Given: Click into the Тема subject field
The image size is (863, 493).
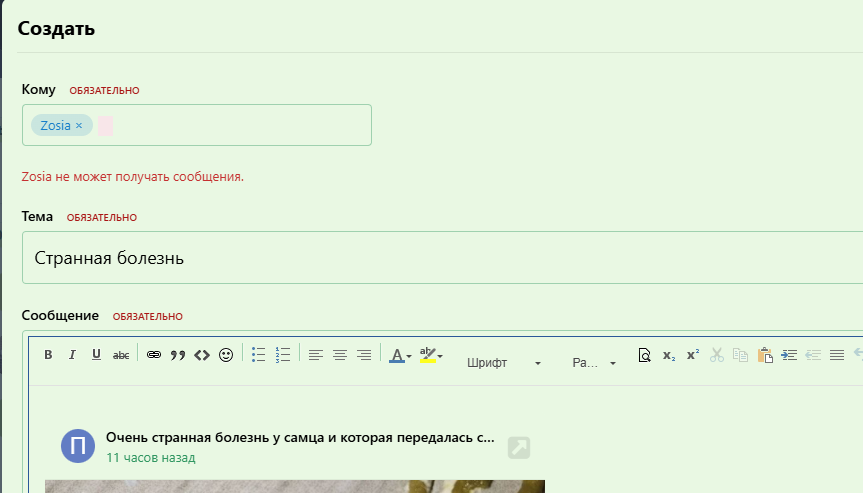Looking at the screenshot, I should click(x=440, y=258).
